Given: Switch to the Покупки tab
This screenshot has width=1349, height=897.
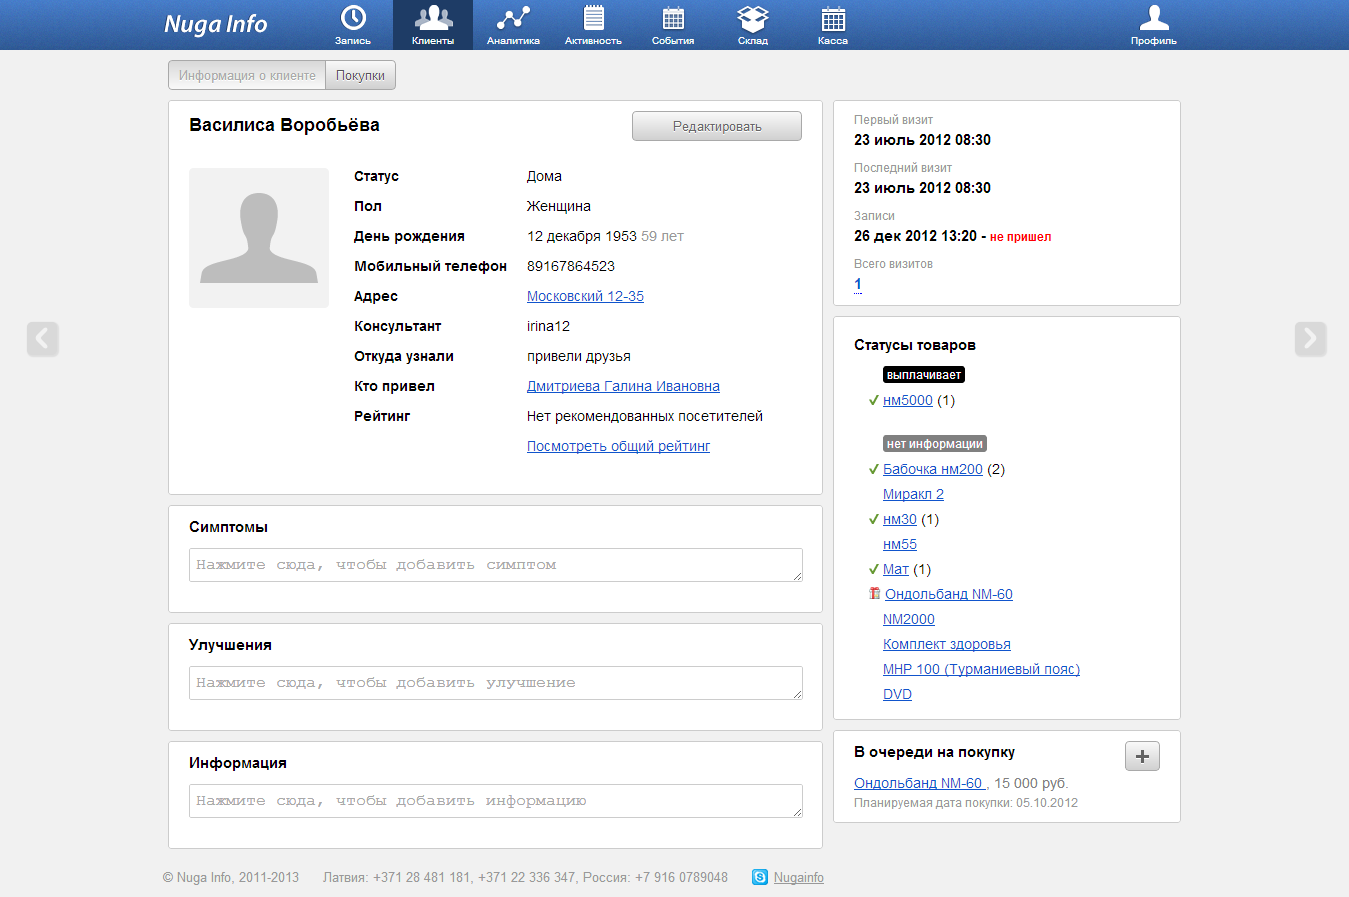Looking at the screenshot, I should tap(360, 75).
